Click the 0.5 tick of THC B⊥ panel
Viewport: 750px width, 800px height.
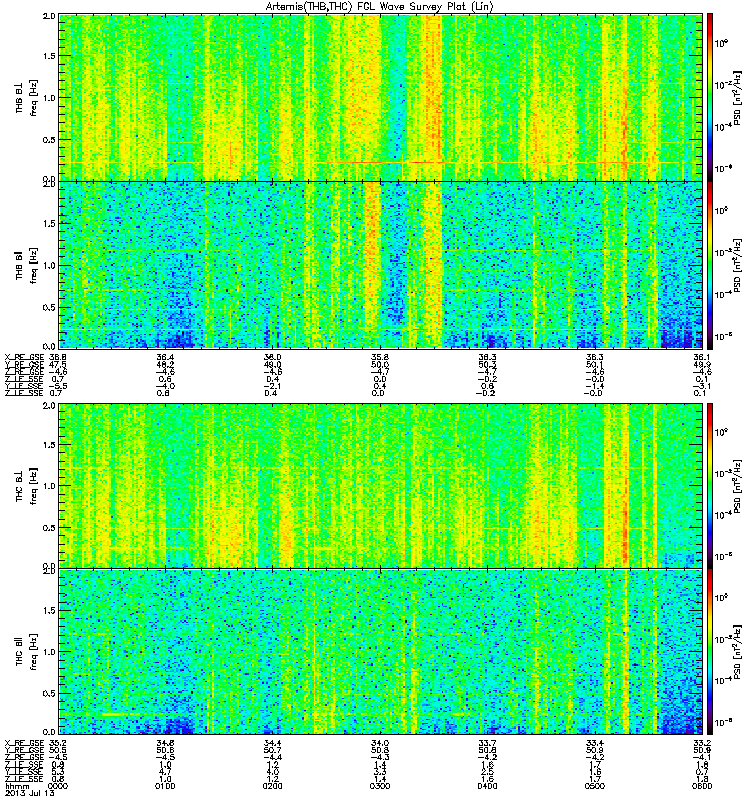(x=50, y=528)
